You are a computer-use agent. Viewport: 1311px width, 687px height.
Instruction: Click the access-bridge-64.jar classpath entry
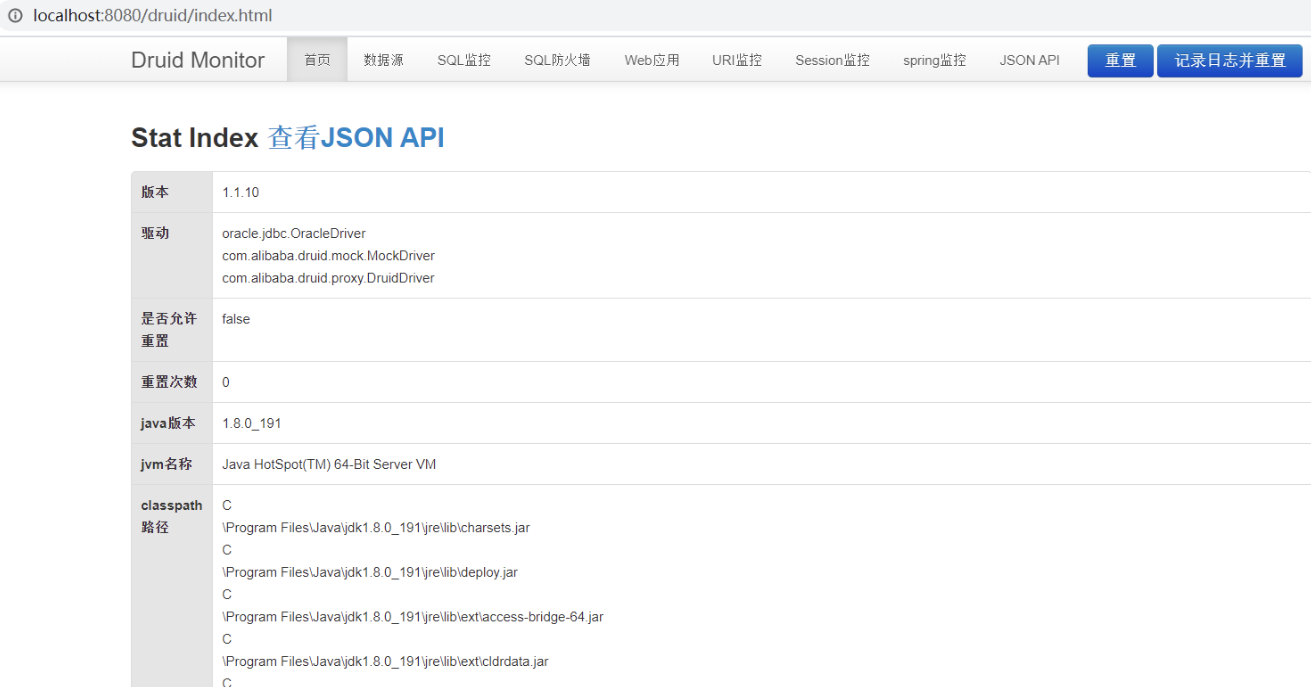click(x=413, y=617)
